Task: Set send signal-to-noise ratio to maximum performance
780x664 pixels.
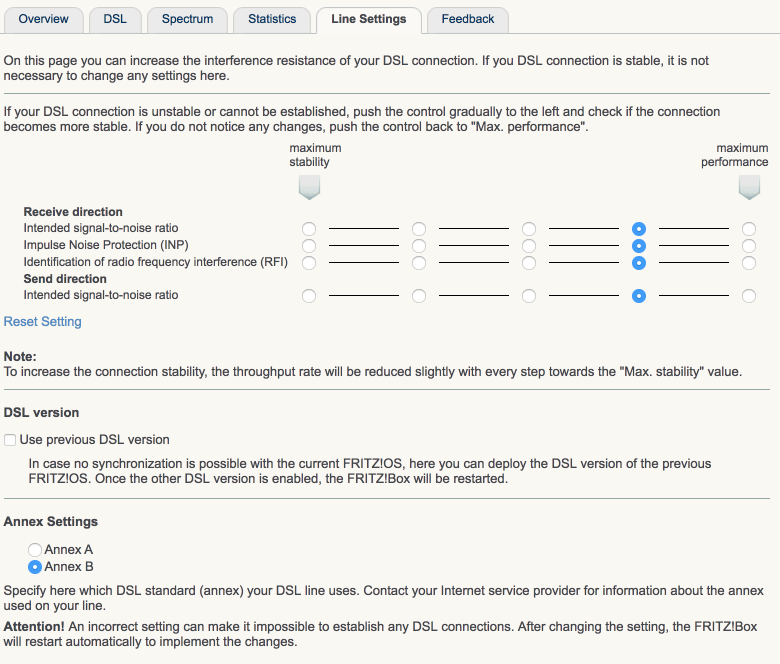Action: 749,296
